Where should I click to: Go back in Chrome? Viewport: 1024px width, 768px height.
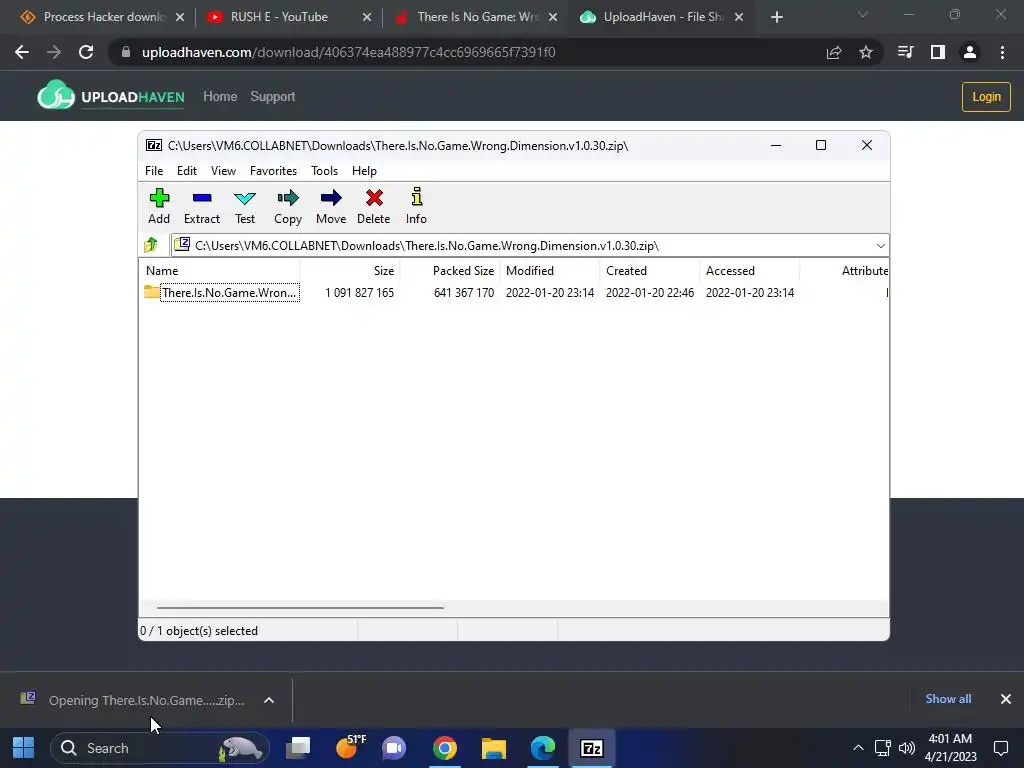22,52
